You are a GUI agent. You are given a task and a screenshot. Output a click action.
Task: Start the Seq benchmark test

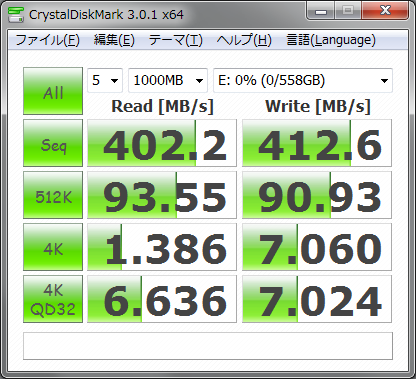coord(53,143)
